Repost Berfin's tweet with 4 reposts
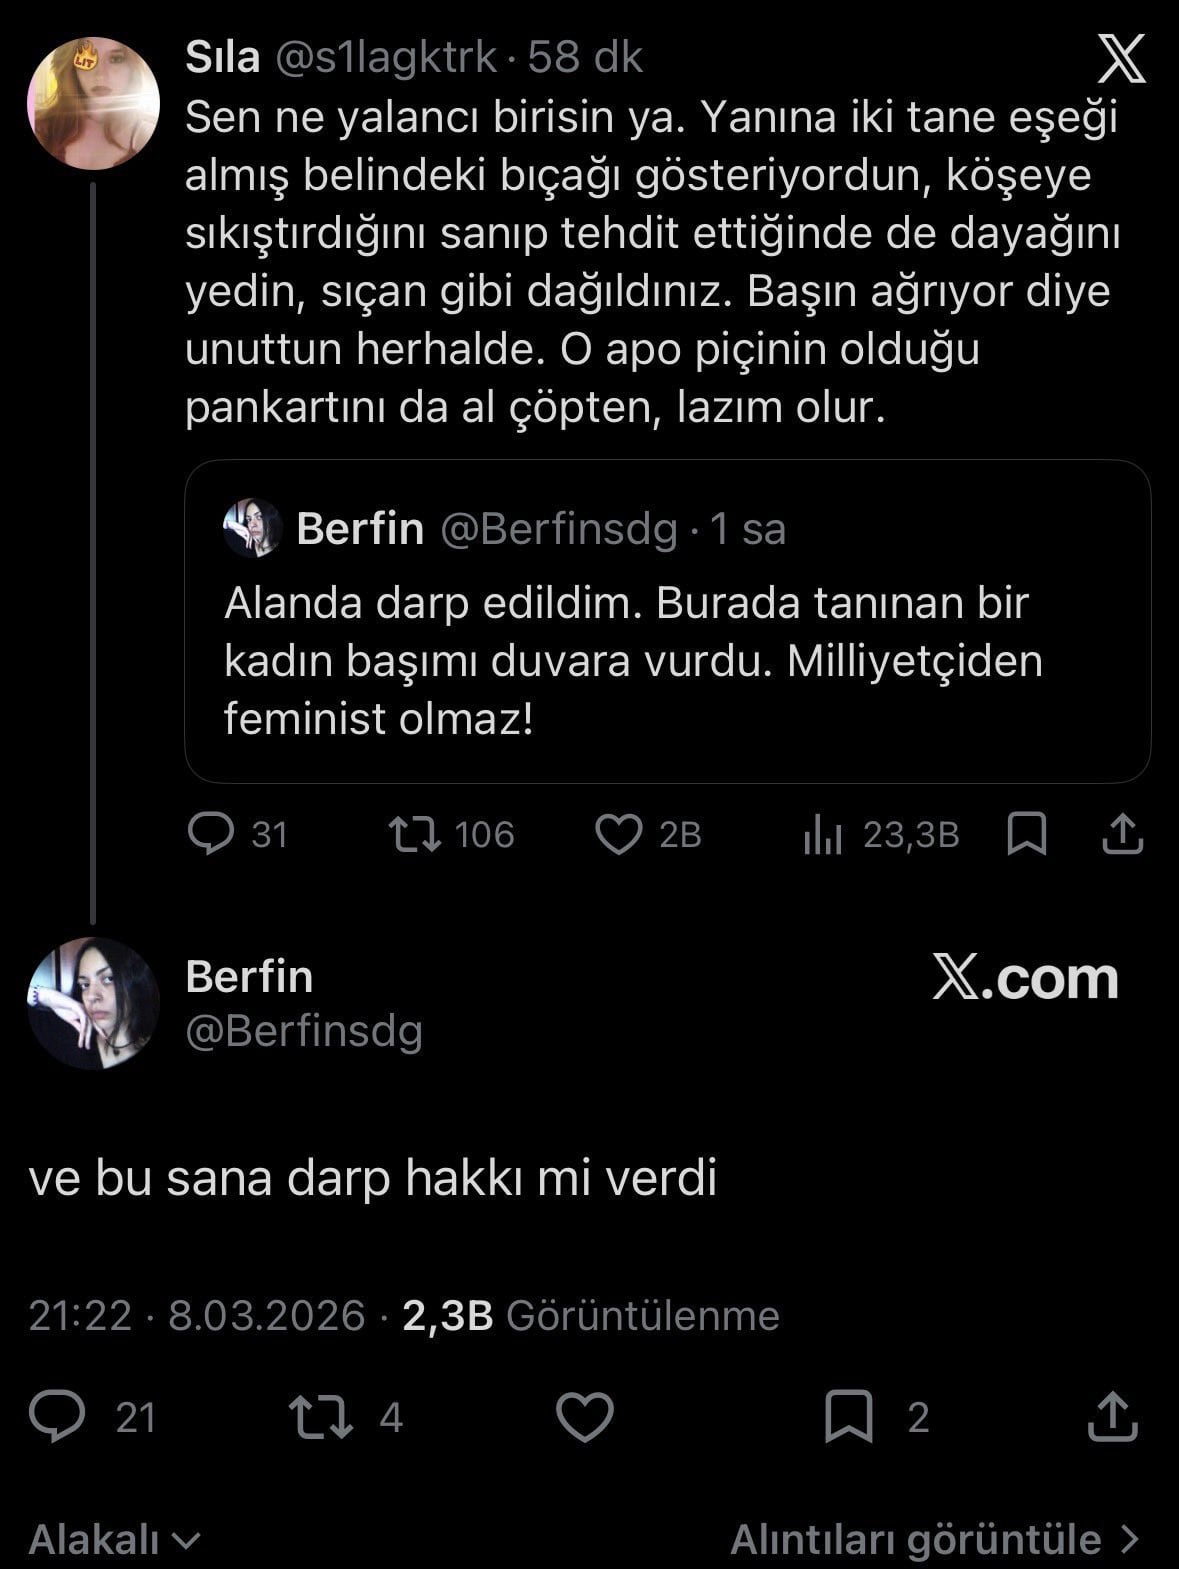This screenshot has width=1179, height=1569. pyautogui.click(x=320, y=1417)
